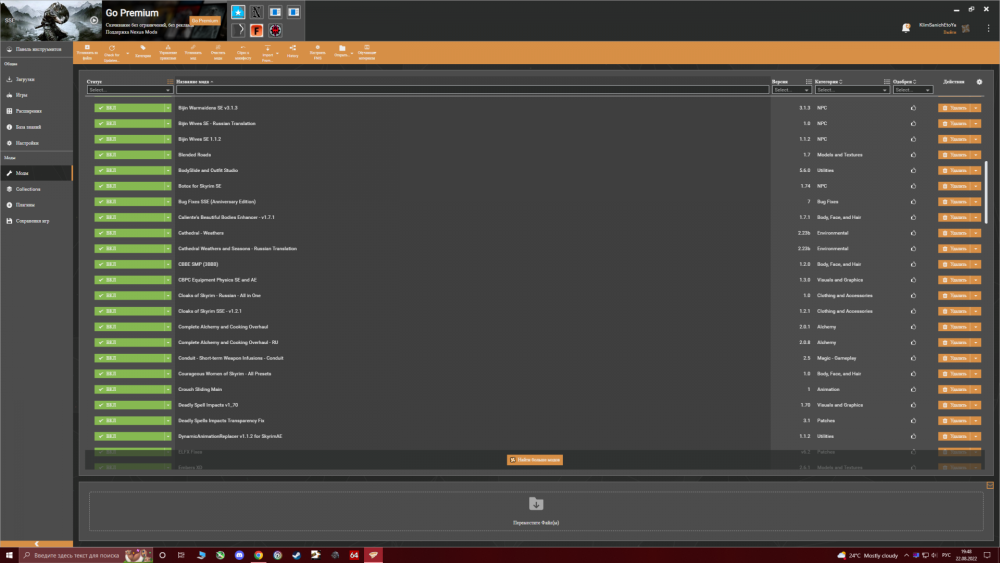Viewport: 1000px width, 563px height.
Task: Open Extensions in sidebar
Action: 36,111
